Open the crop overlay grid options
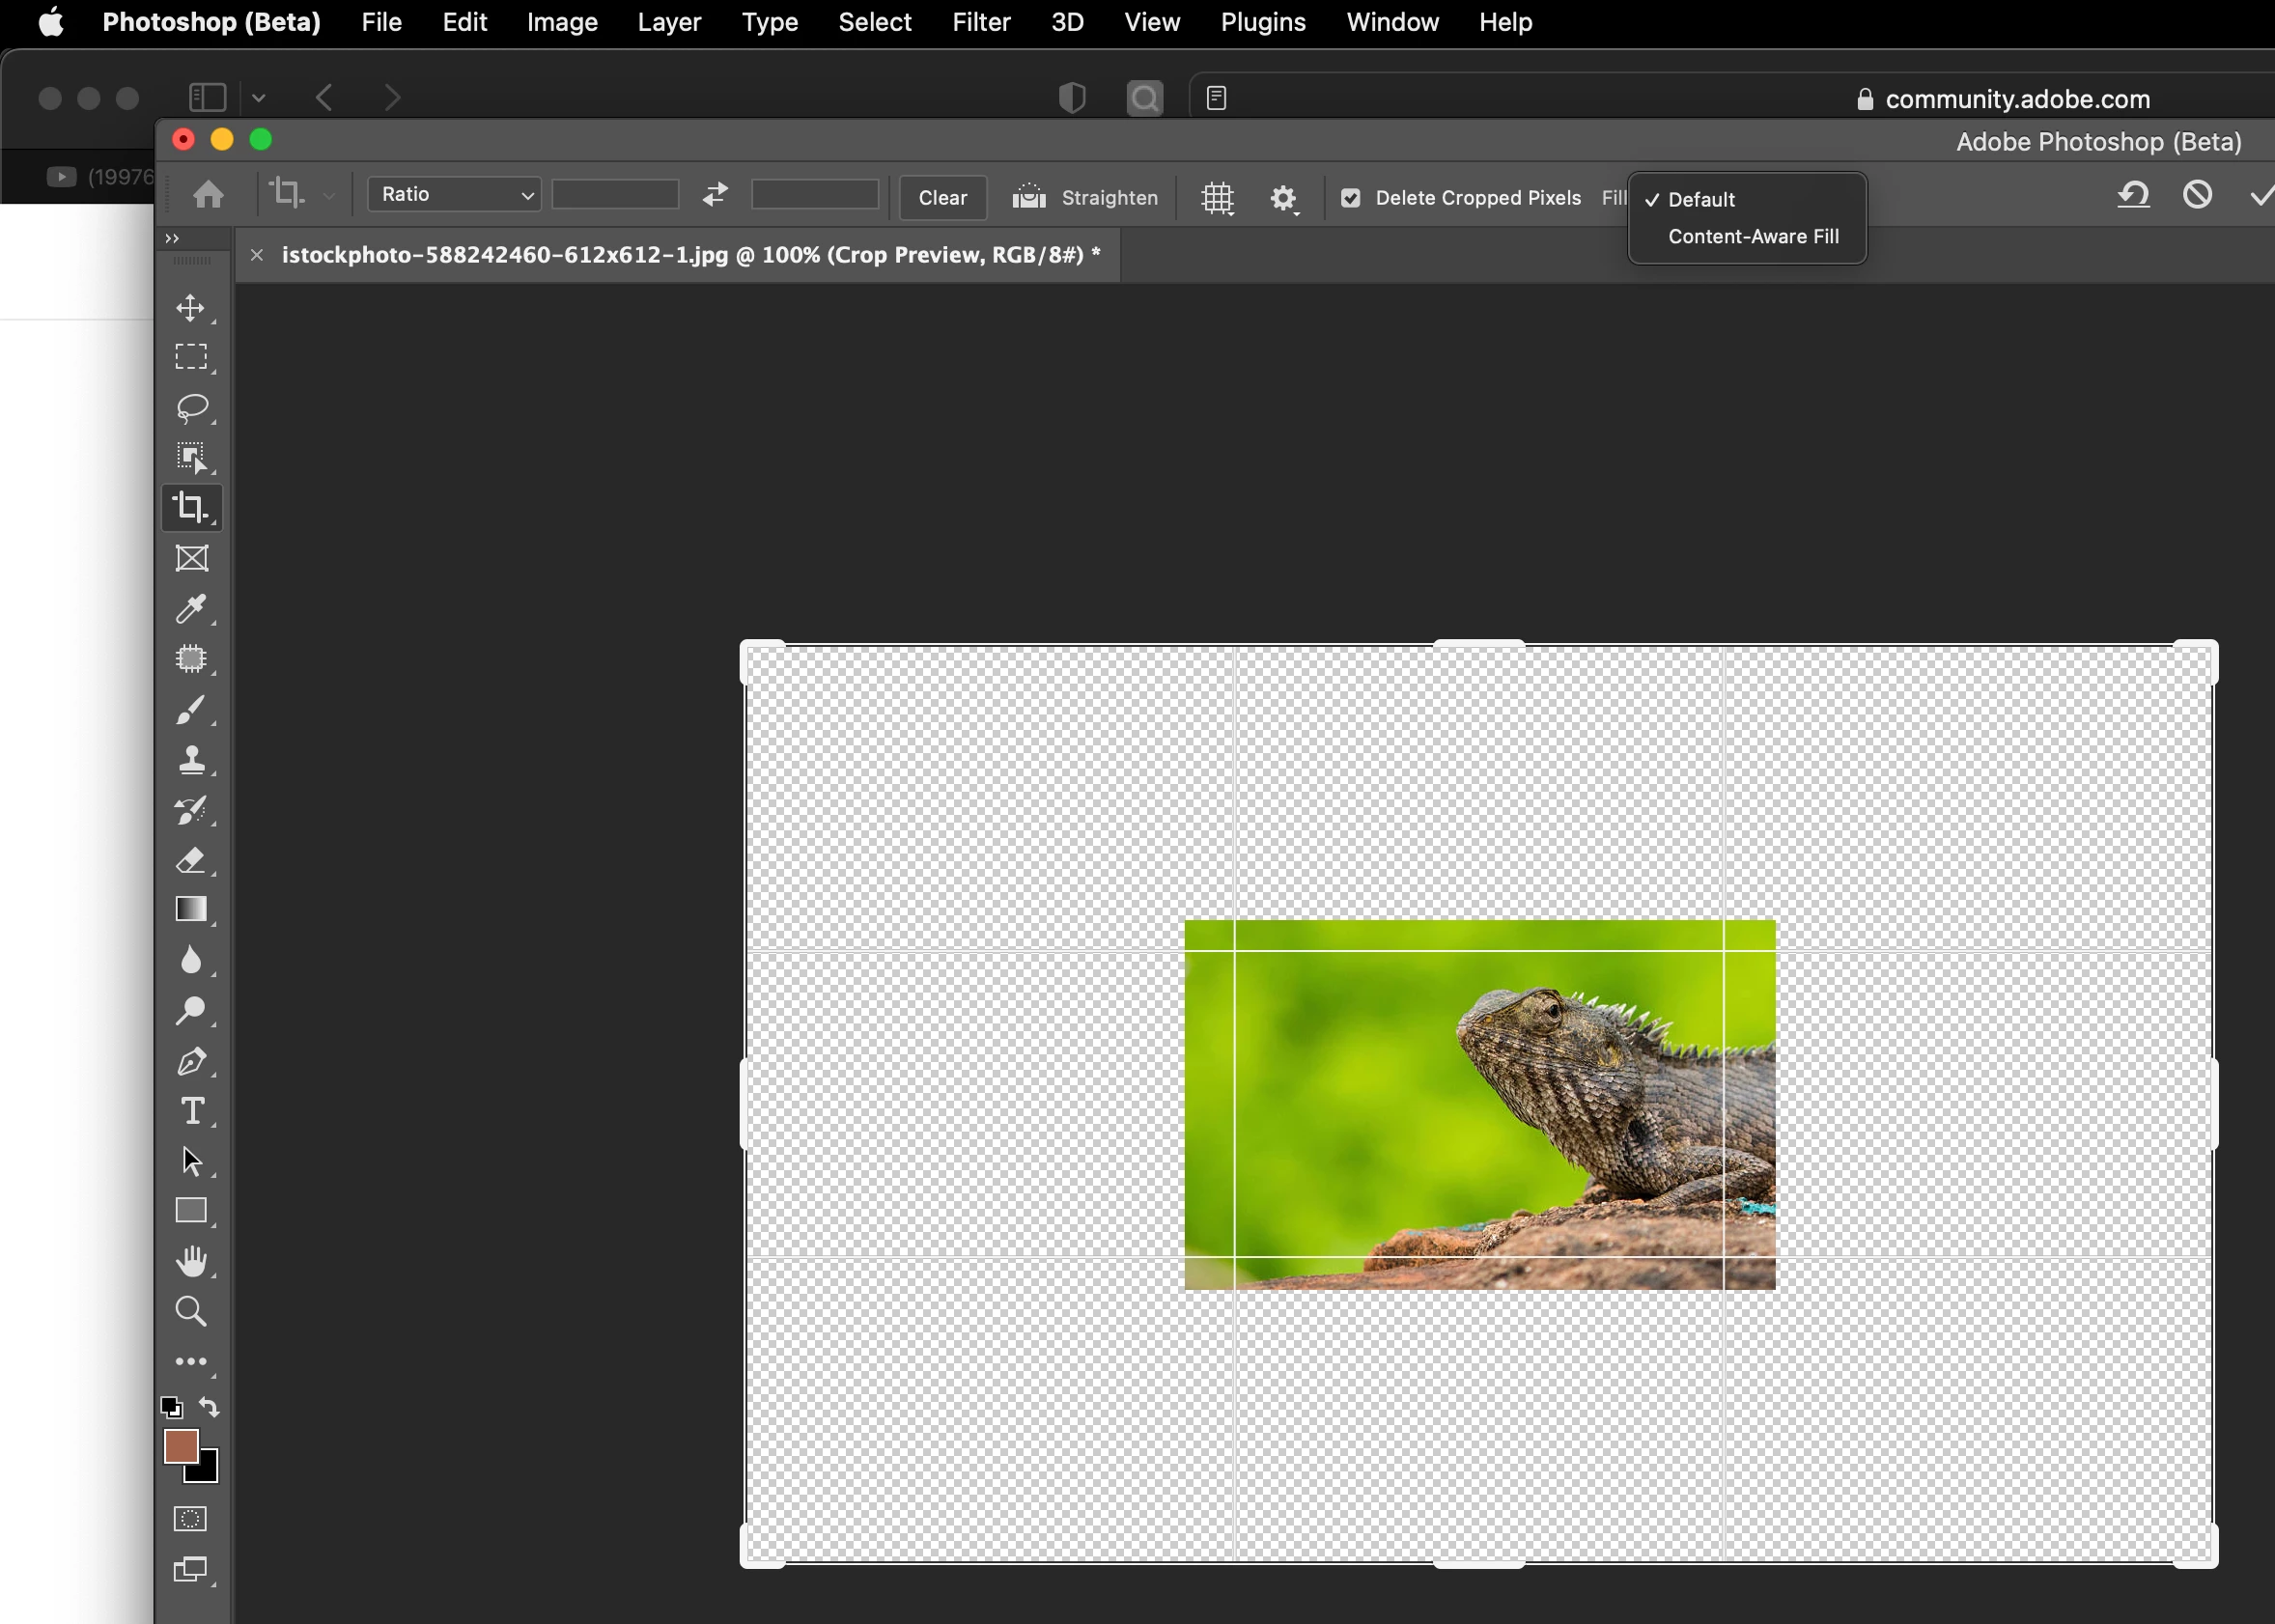This screenshot has width=2275, height=1624. [1217, 198]
